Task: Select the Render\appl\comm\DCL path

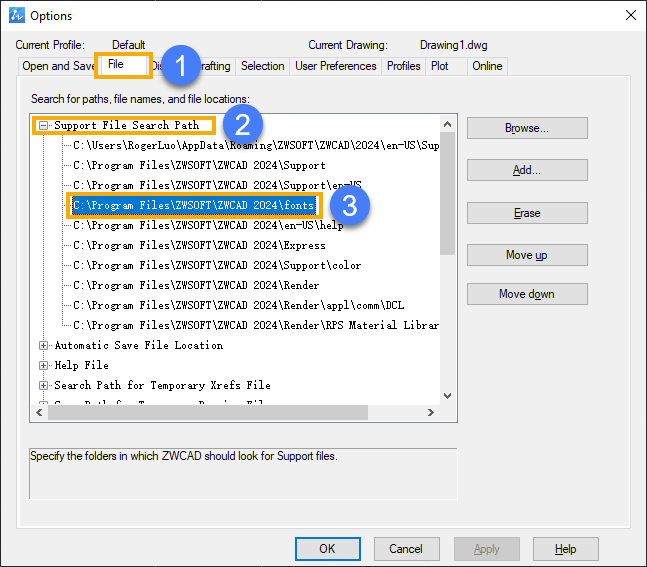Action: [238, 305]
